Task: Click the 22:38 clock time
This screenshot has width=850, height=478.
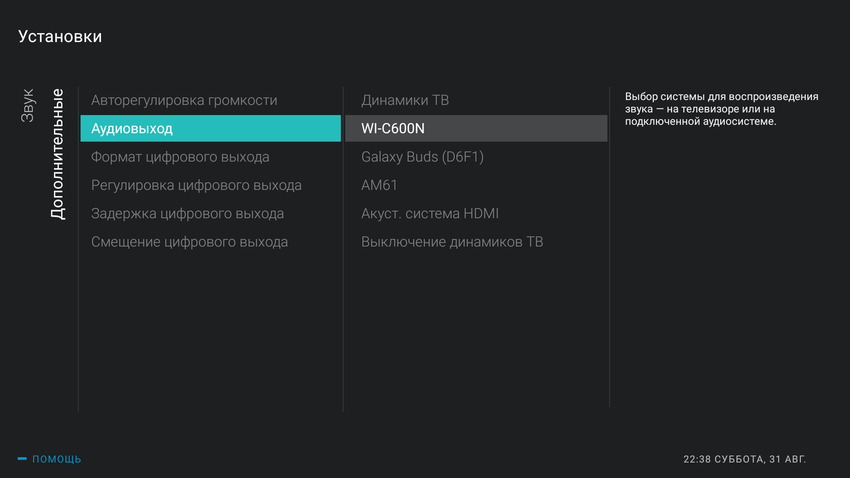Action: pos(697,459)
